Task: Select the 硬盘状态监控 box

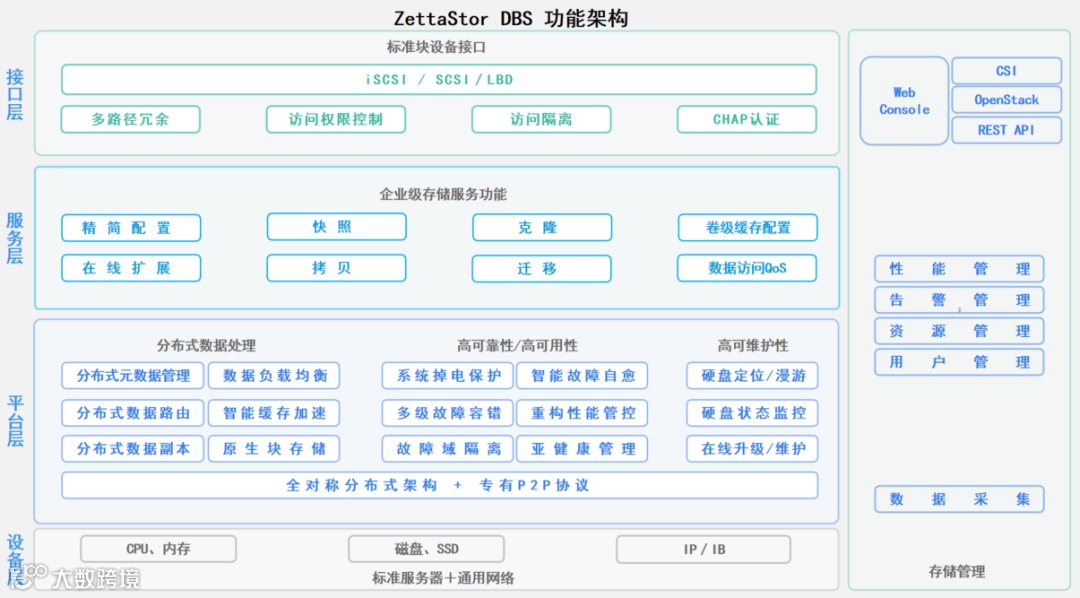Action: 752,413
